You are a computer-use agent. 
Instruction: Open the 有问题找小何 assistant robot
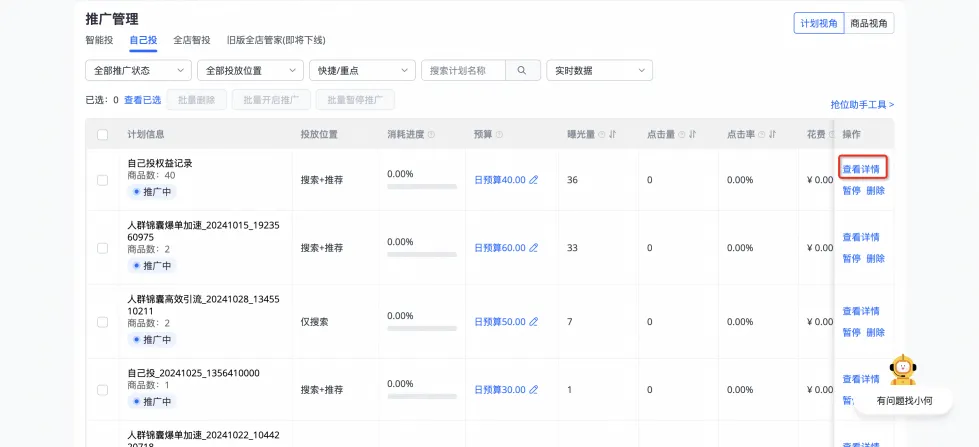(903, 371)
